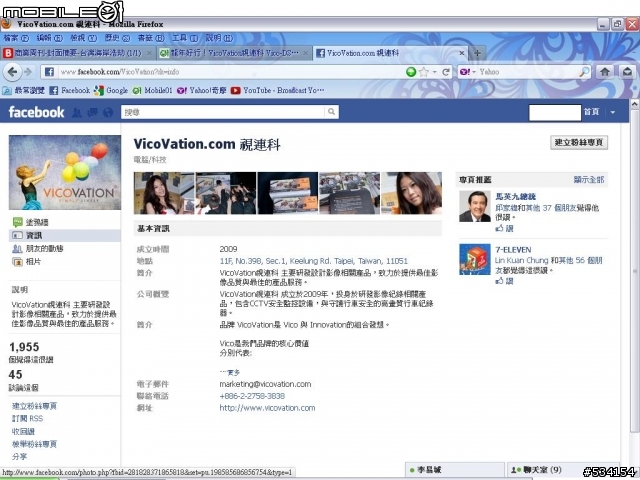Open the 歷史 menu

point(117,38)
